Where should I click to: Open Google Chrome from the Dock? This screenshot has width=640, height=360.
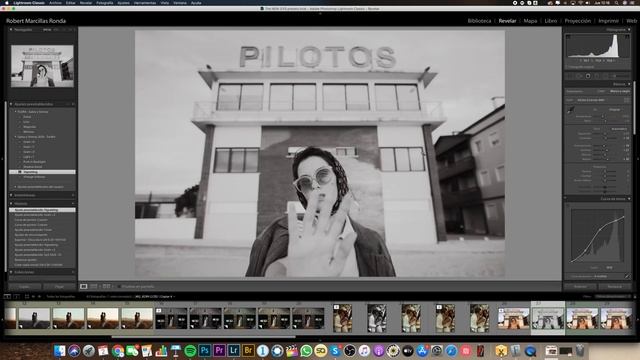118,350
